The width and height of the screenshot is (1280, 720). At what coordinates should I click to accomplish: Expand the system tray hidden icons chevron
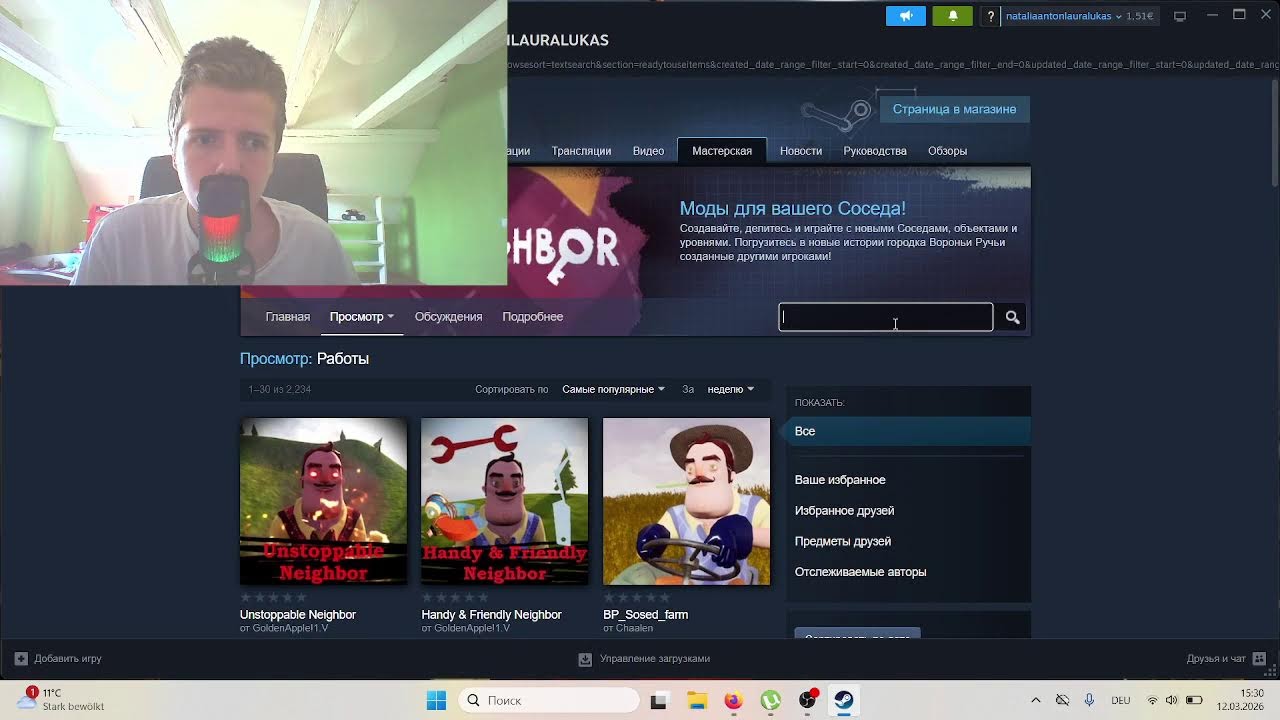[x=1036, y=701]
